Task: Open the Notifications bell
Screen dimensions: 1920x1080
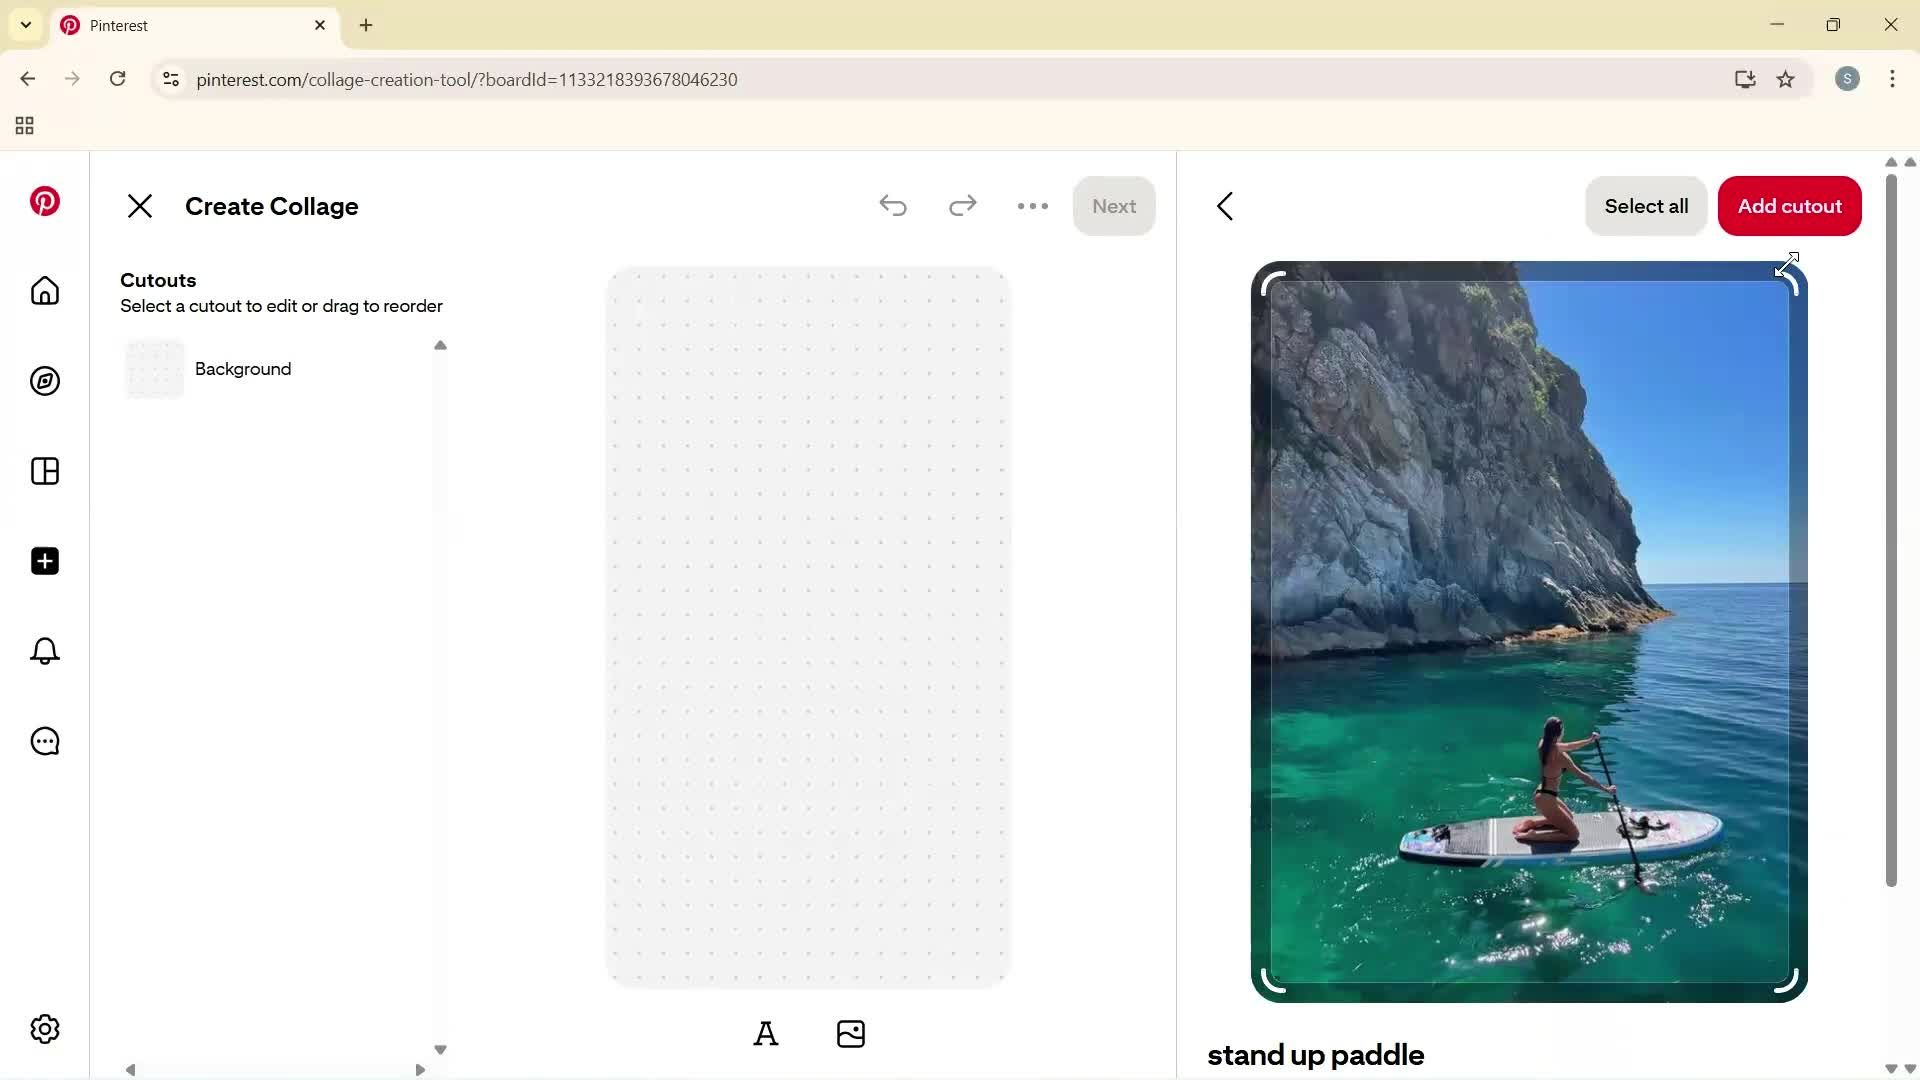Action: point(44,651)
